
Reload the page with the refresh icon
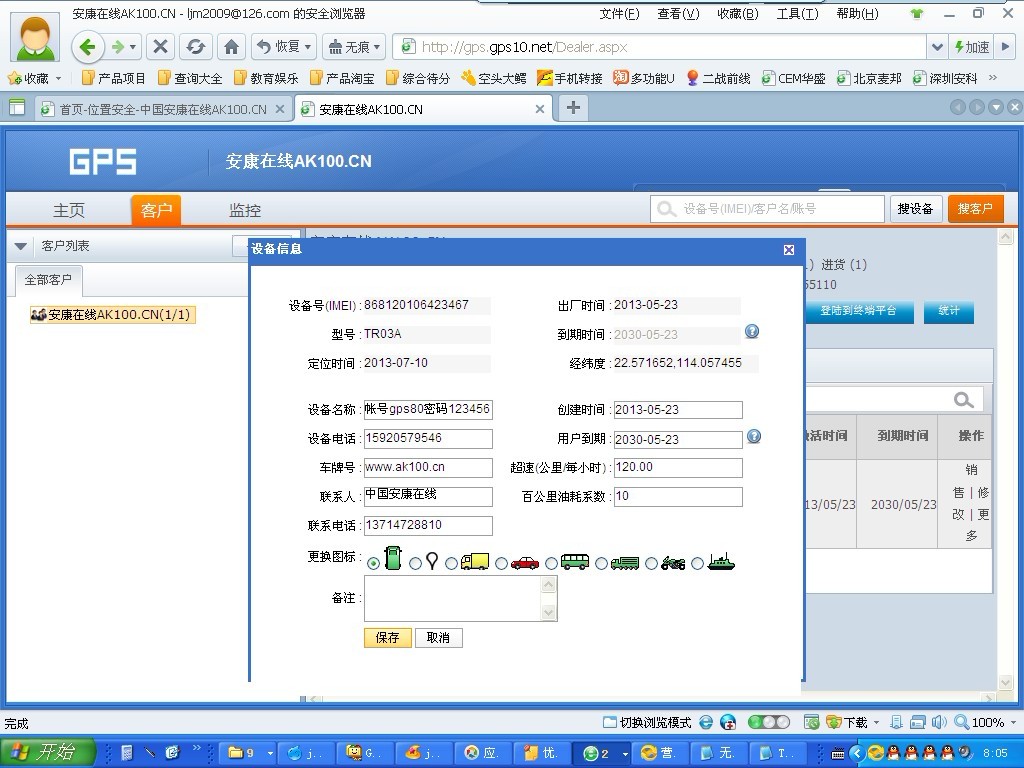pos(195,47)
